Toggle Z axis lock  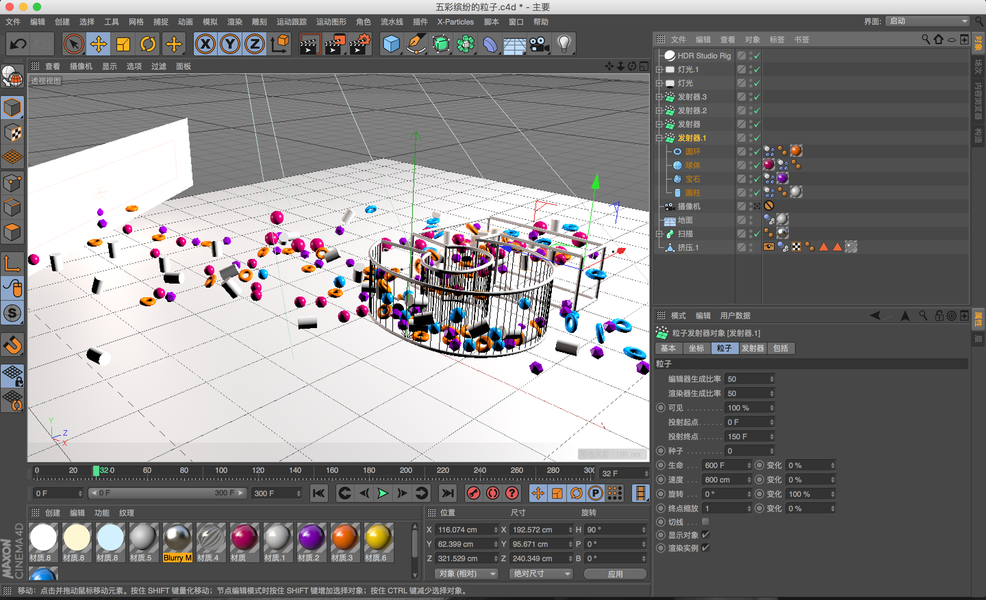(255, 44)
